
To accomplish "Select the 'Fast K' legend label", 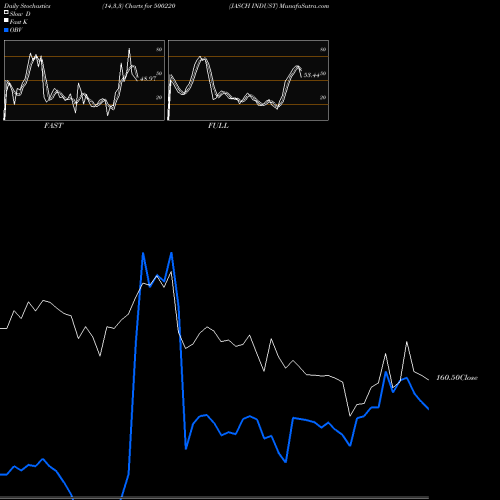I will point(19,22).
